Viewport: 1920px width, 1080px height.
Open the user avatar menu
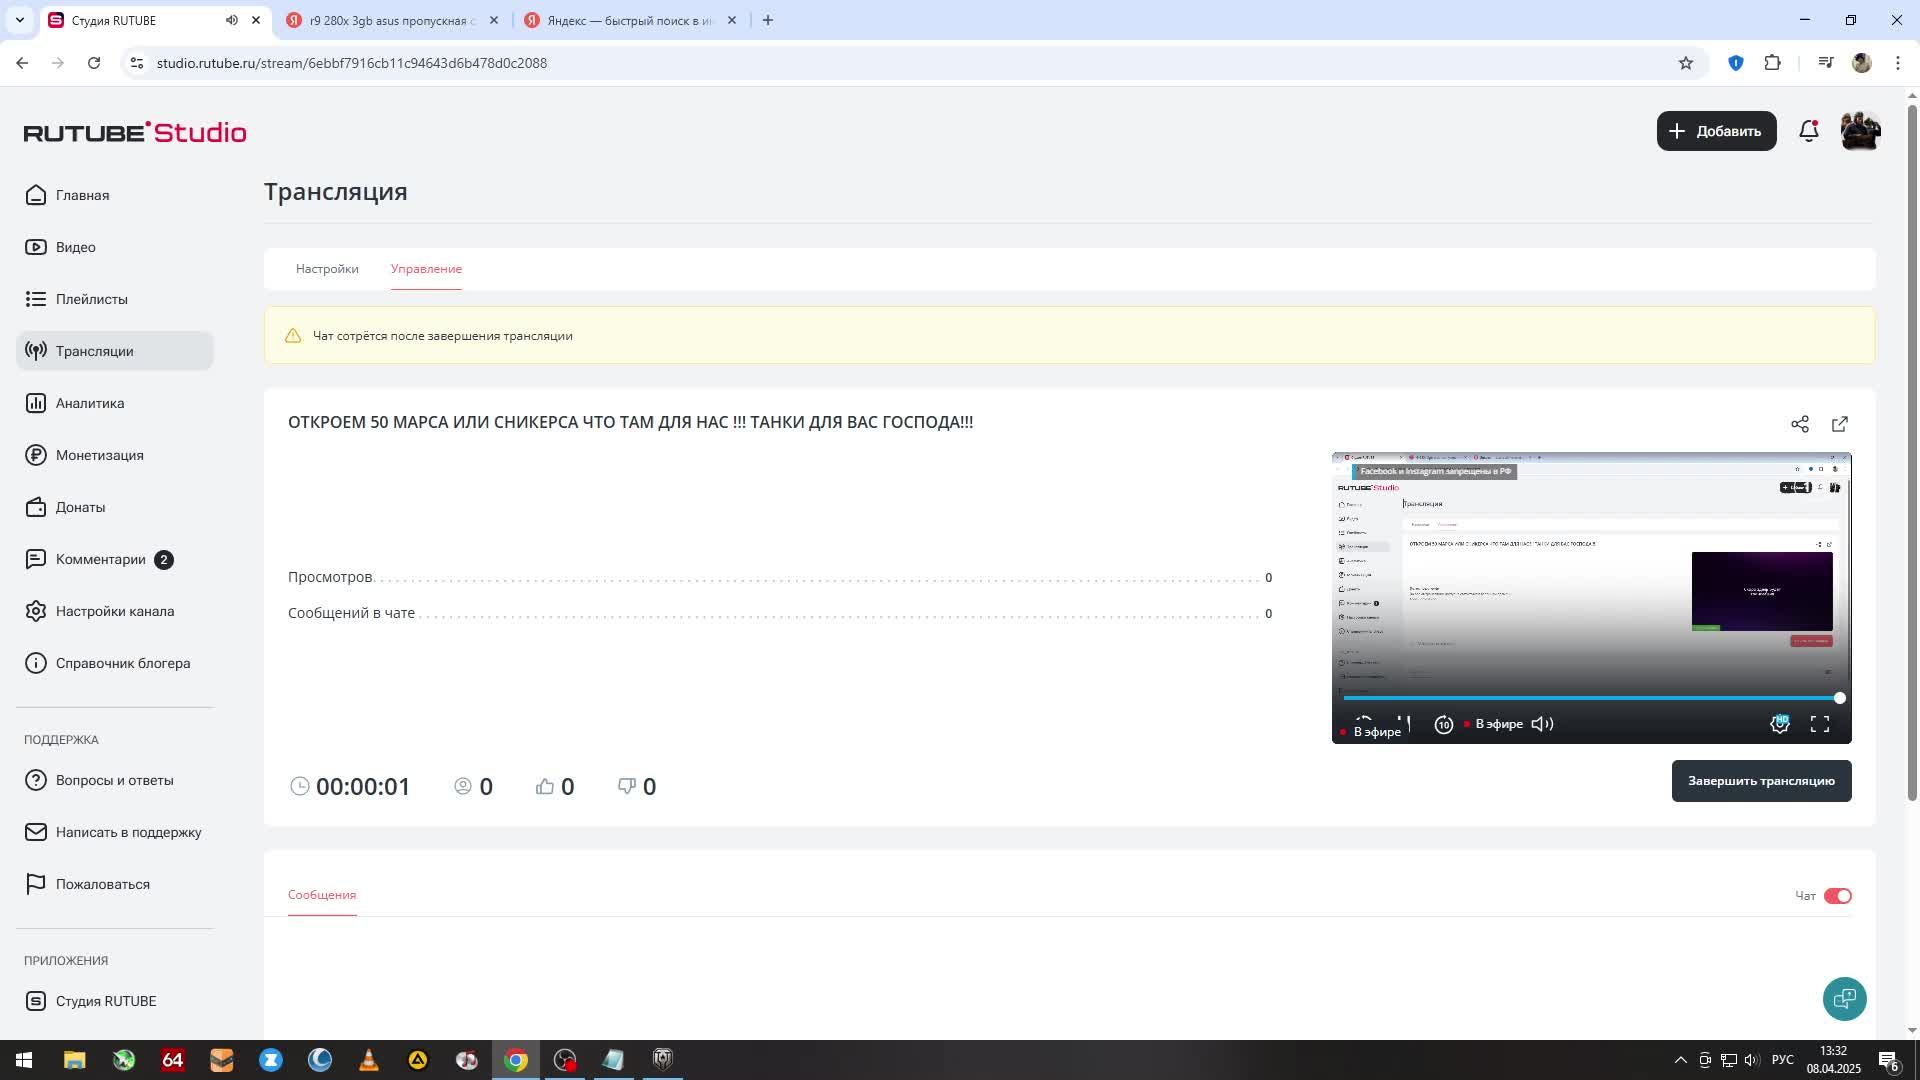click(x=1860, y=131)
